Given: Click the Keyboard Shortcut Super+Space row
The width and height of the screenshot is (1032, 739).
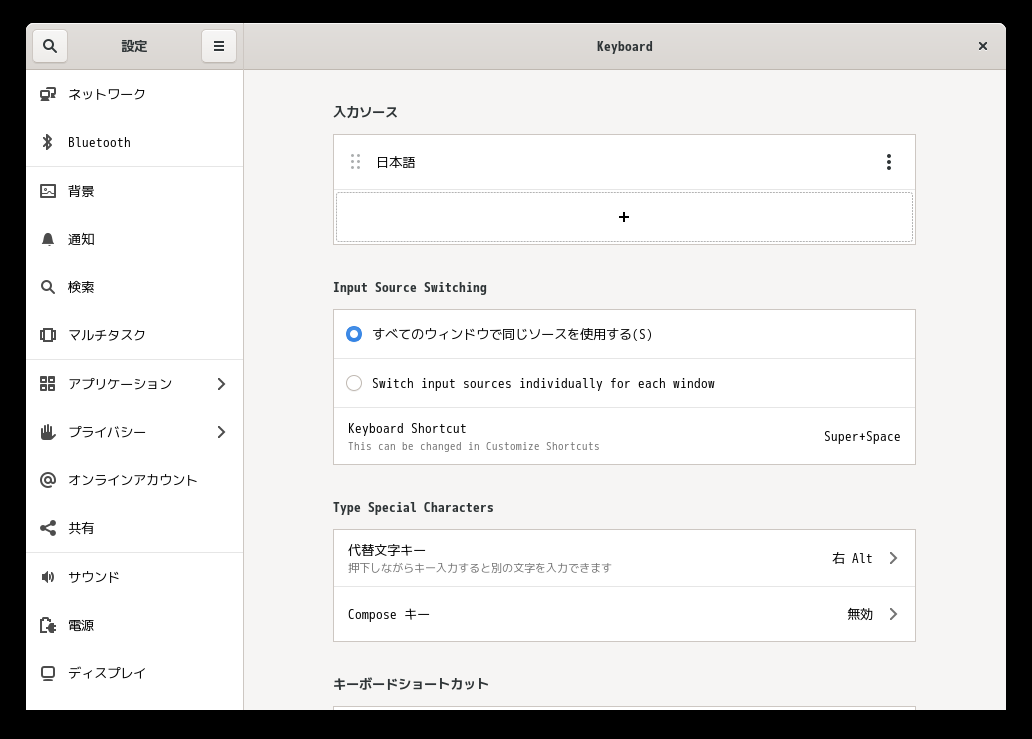Looking at the screenshot, I should pyautogui.click(x=624, y=436).
